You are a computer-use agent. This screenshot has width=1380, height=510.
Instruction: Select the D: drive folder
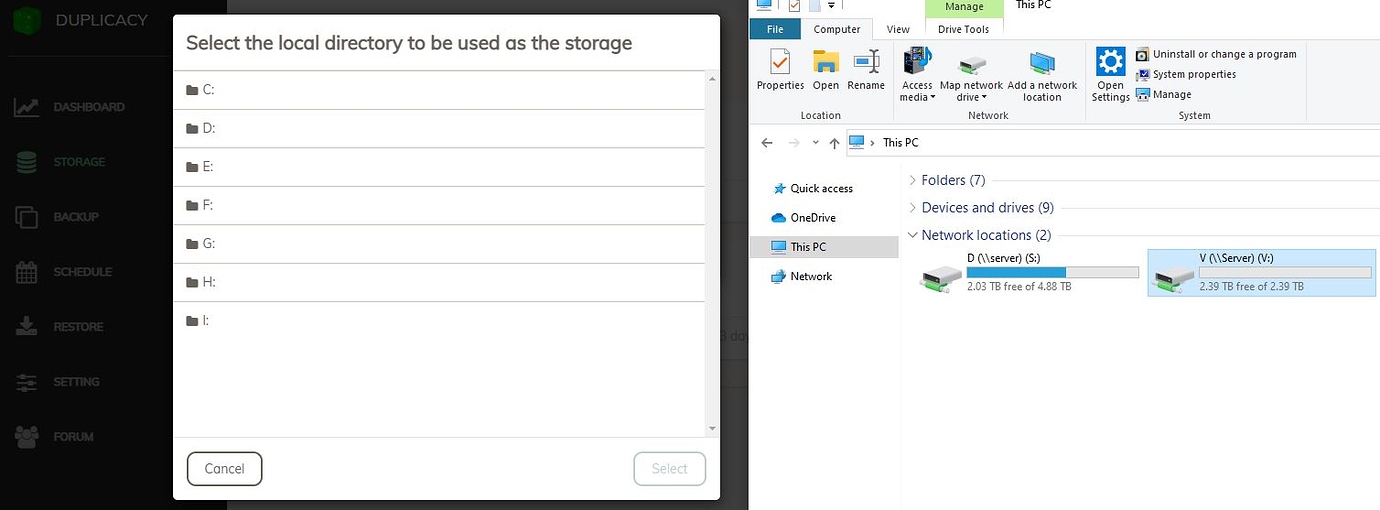coord(439,128)
